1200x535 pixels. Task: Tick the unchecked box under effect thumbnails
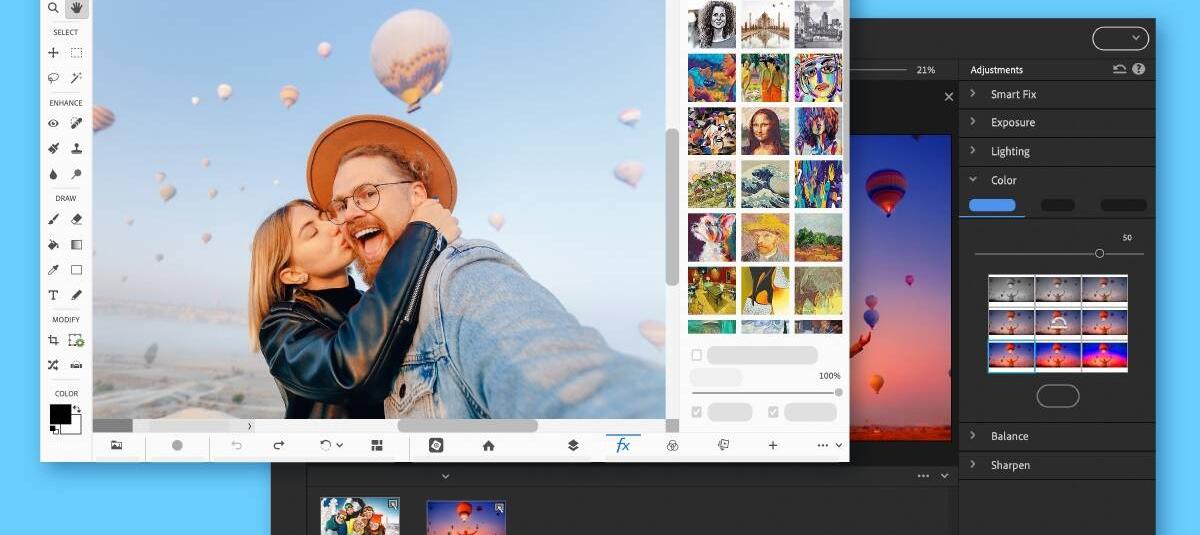coord(696,355)
